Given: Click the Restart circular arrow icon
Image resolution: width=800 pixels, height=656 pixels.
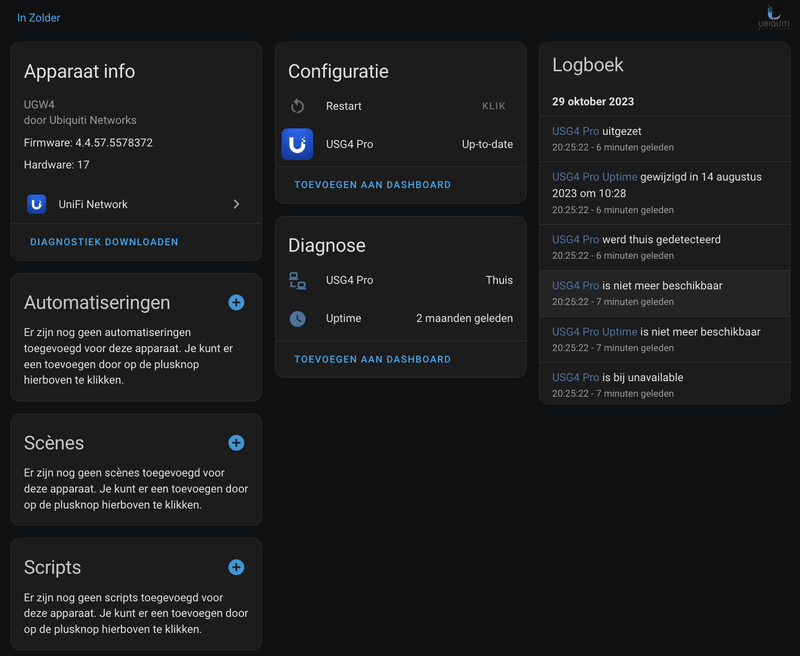Looking at the screenshot, I should pyautogui.click(x=297, y=106).
